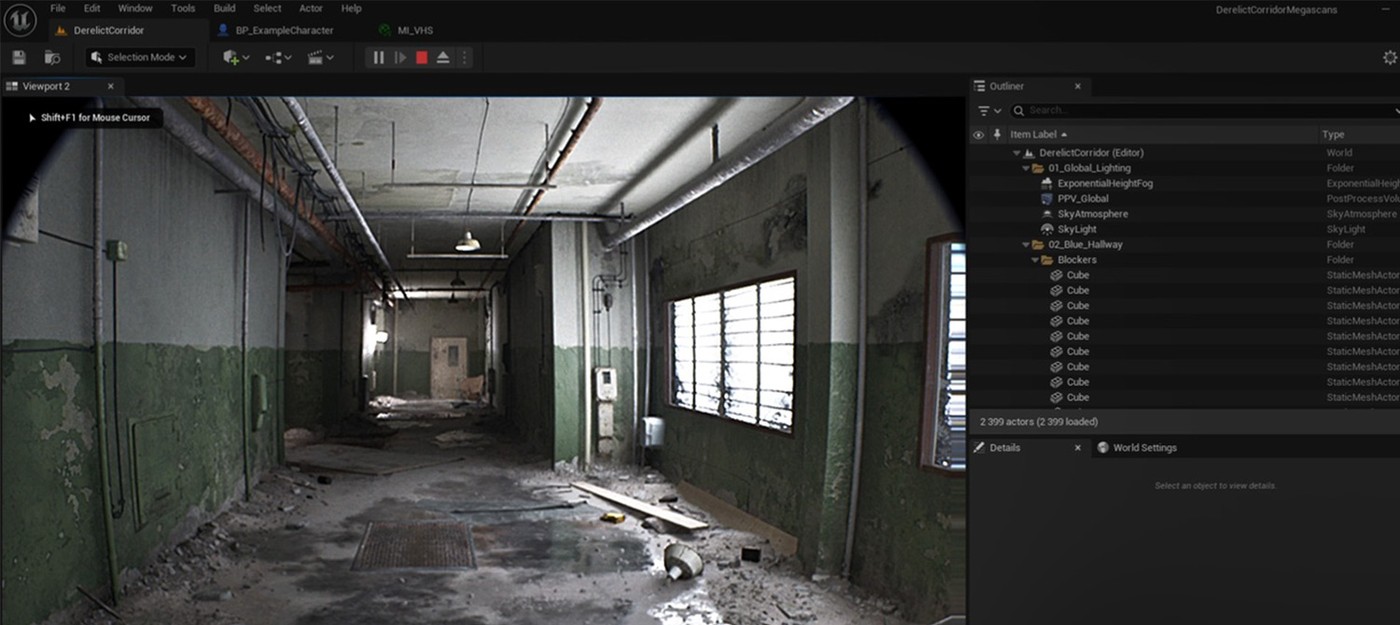Open the Cinematics clapperboard dropdown
The height and width of the screenshot is (625, 1400).
point(321,58)
